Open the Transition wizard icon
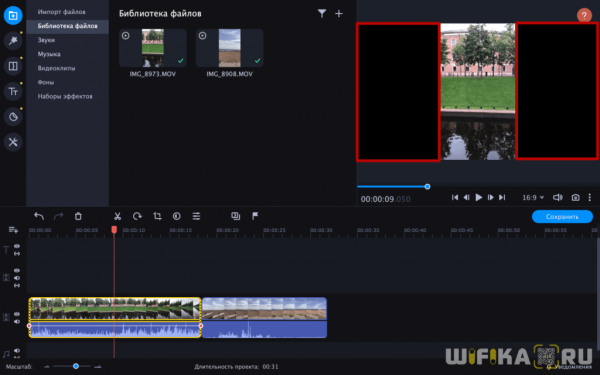 pos(235,216)
